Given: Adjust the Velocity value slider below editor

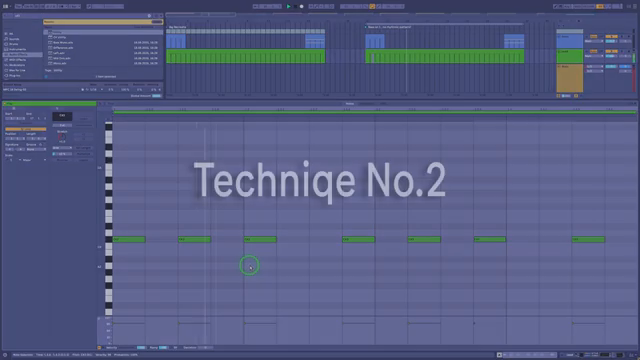Looking at the screenshot, I should [x=141, y=348].
